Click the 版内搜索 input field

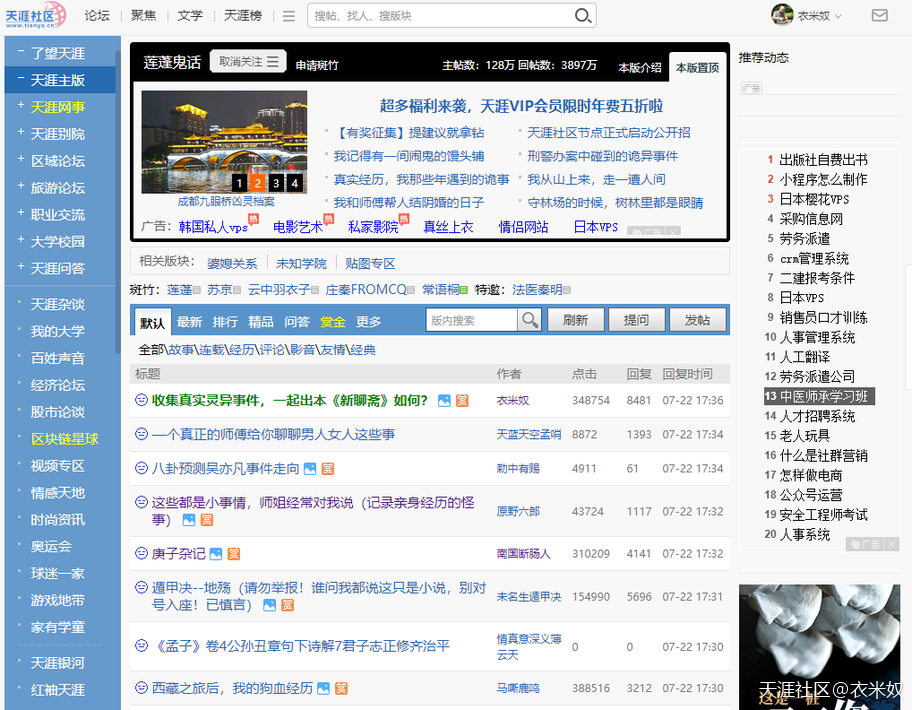pyautogui.click(x=472, y=320)
